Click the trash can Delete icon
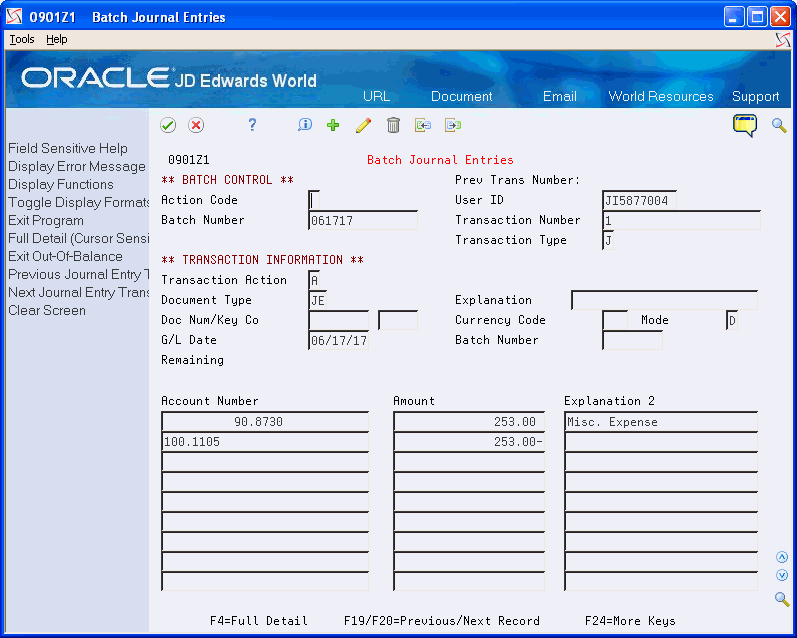The image size is (797, 638). 393,125
